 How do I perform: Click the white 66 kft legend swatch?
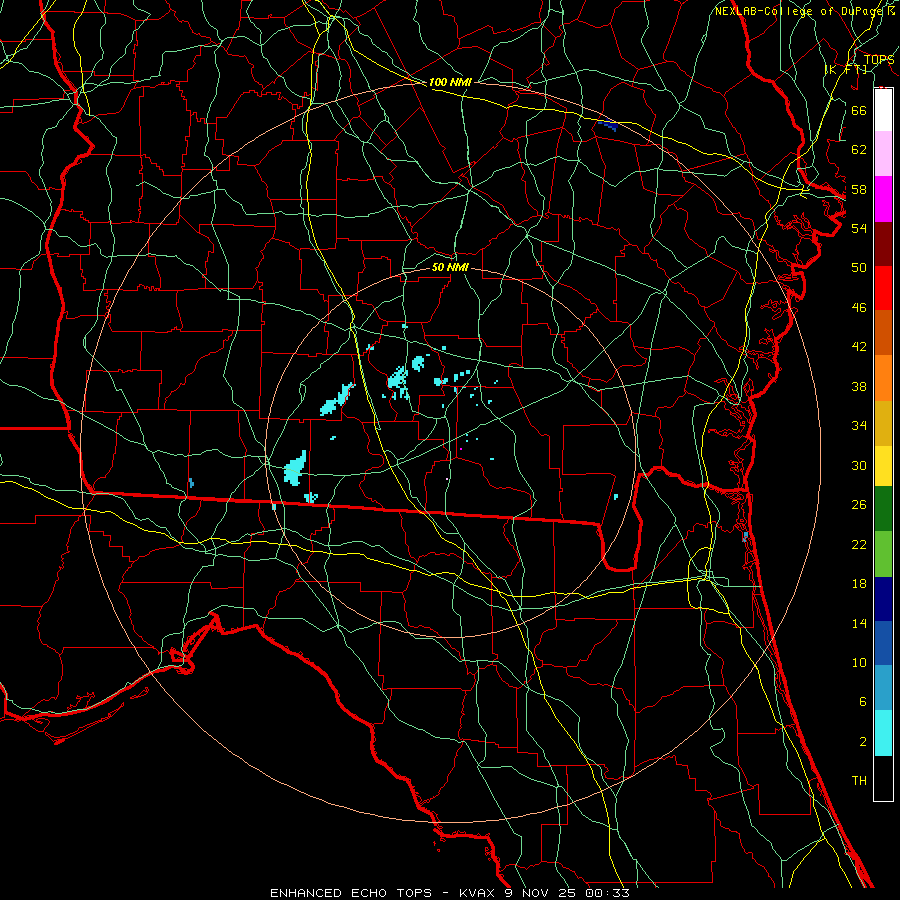point(883,110)
